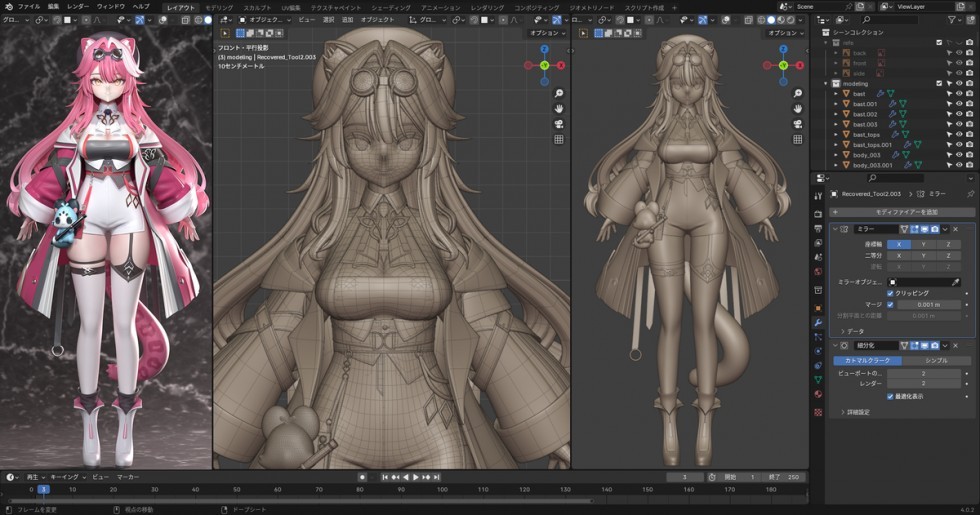
Task: Uncheck the modeling collection checkbox
Action: 941,83
